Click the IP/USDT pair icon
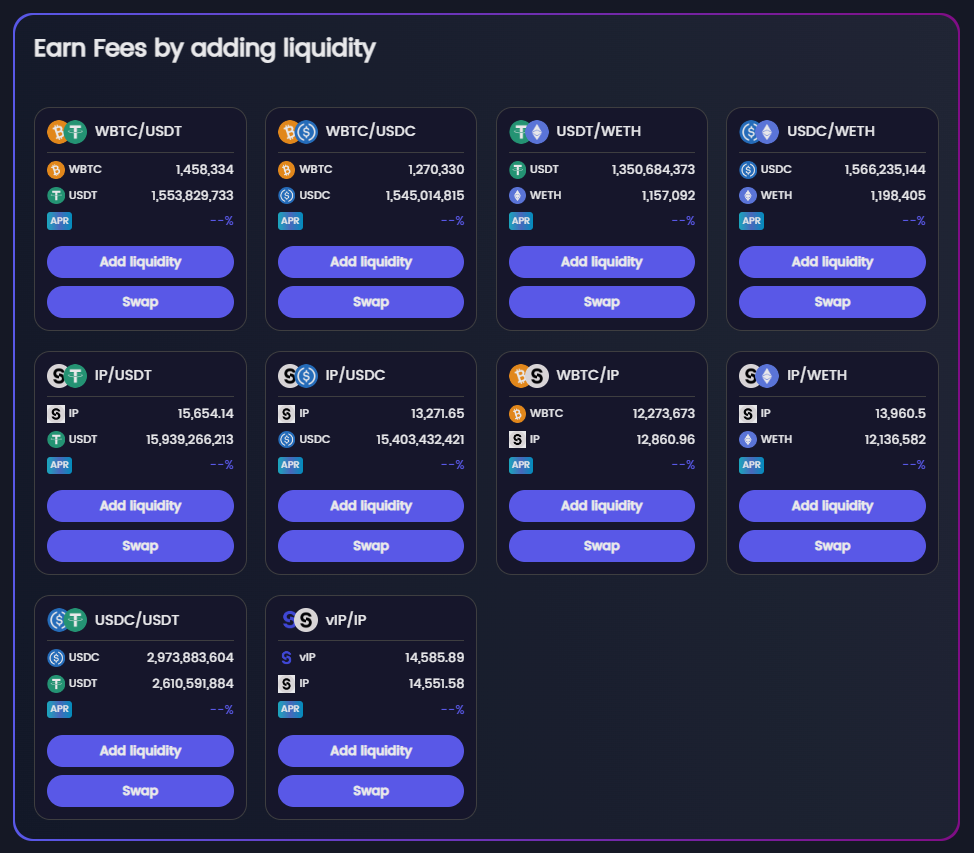Image resolution: width=974 pixels, height=853 pixels. coord(67,376)
